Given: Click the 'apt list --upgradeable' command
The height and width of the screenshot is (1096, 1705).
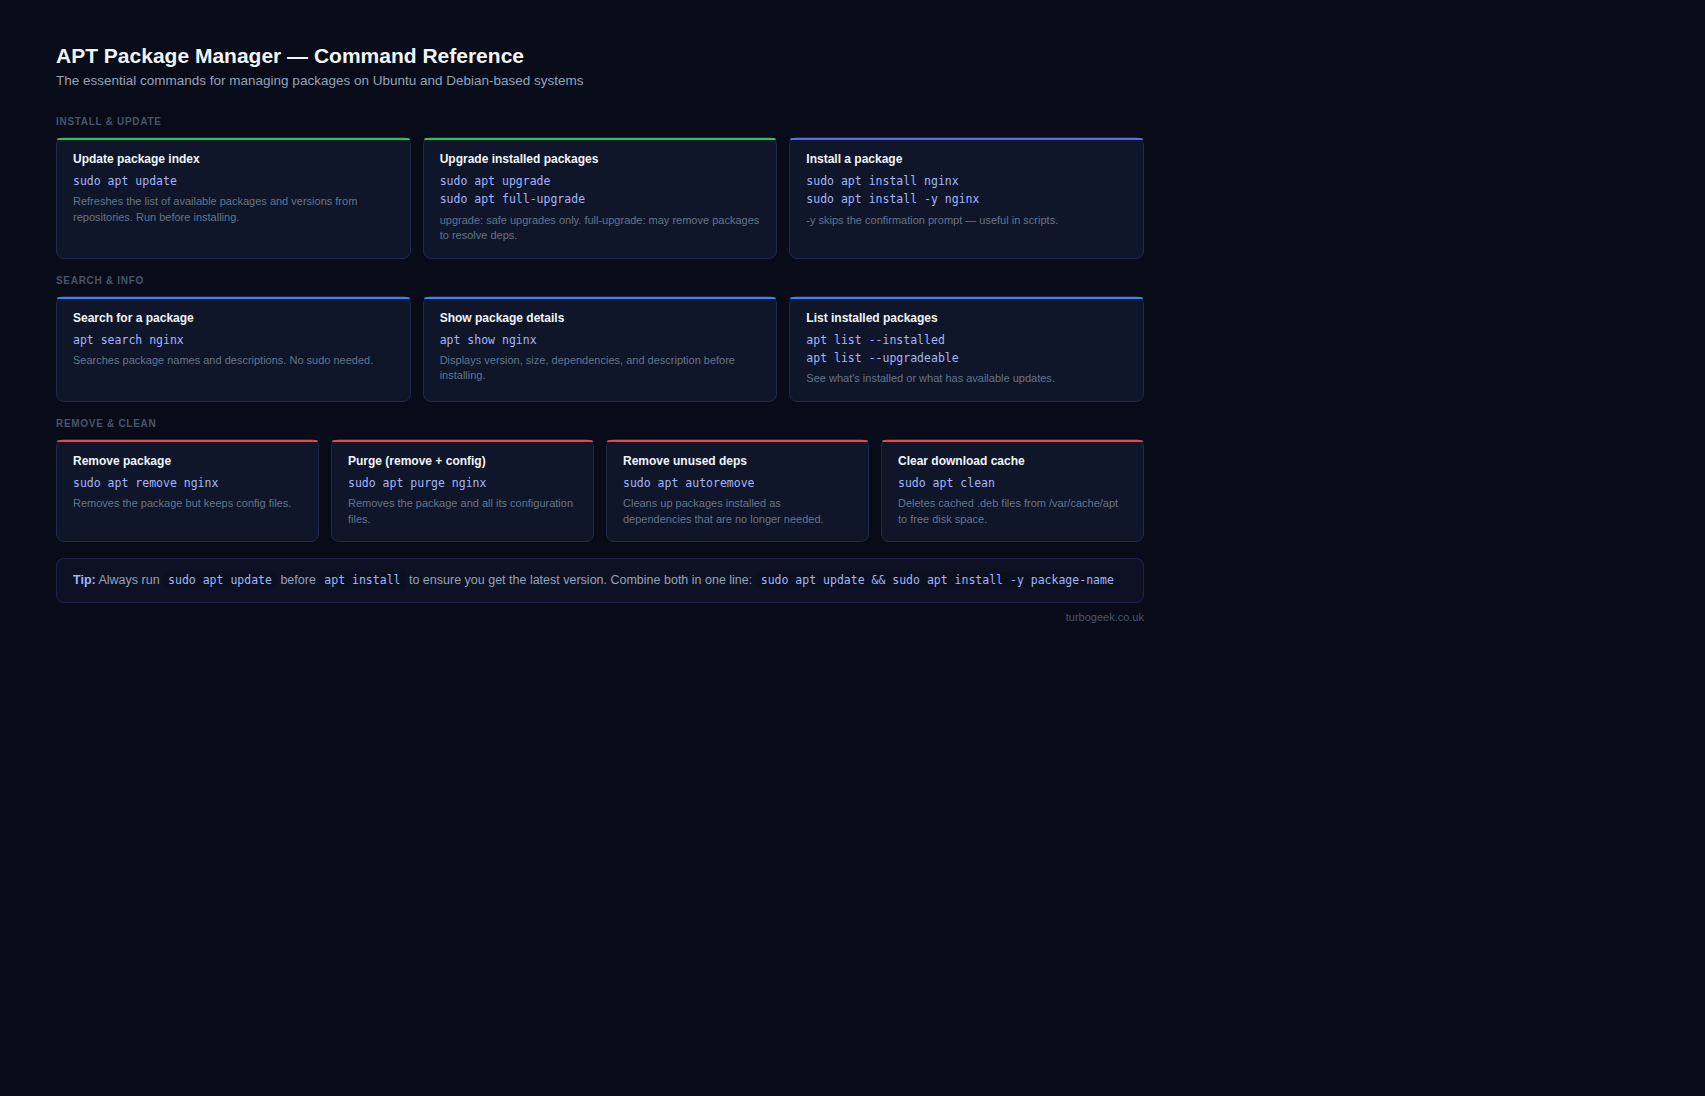Looking at the screenshot, I should tap(882, 358).
